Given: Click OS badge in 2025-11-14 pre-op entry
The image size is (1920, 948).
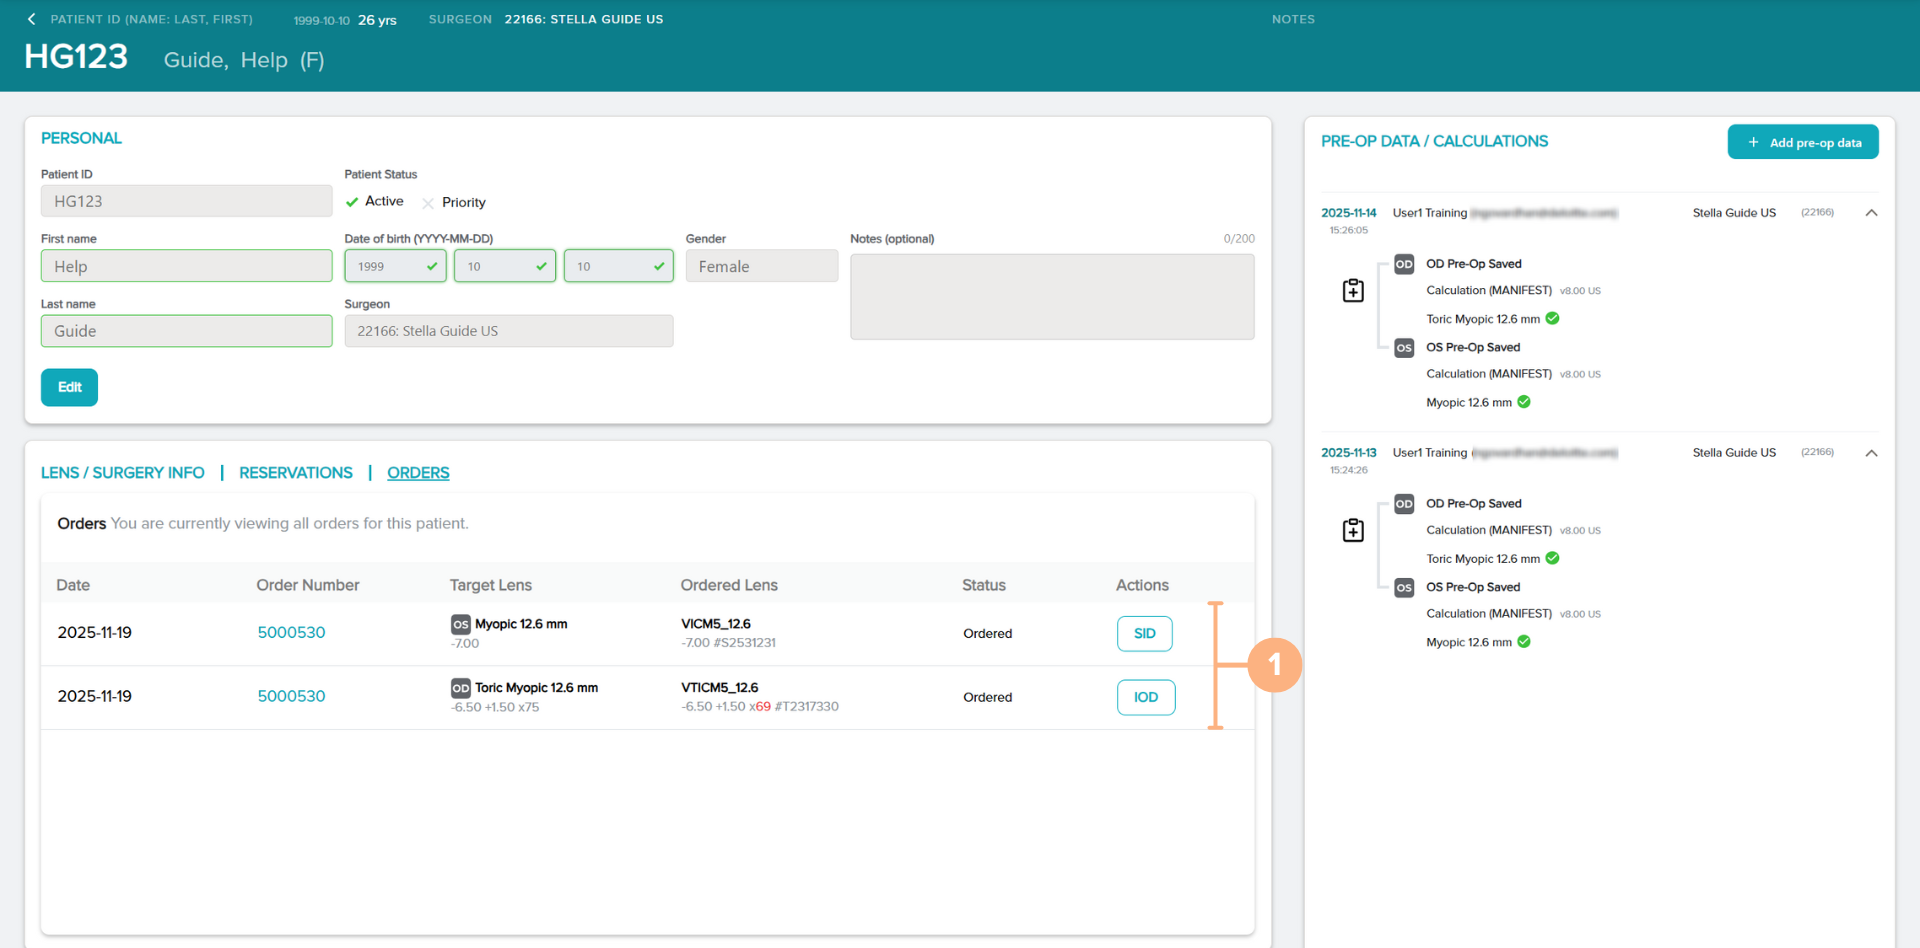Looking at the screenshot, I should (1404, 348).
